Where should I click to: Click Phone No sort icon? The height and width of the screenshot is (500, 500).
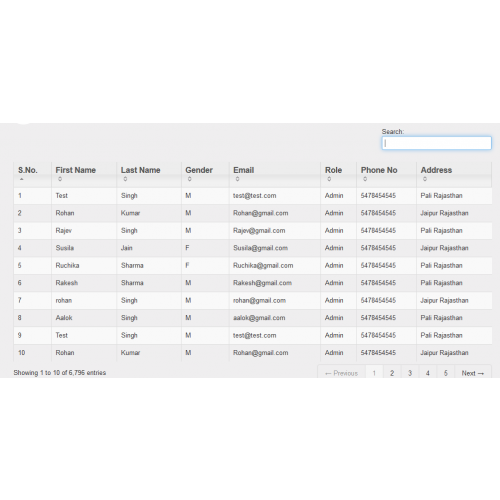(x=365, y=179)
